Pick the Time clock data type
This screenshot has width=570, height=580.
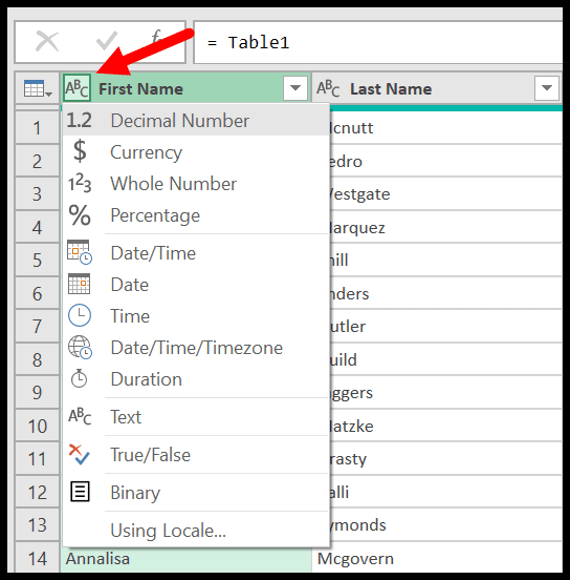(196, 316)
